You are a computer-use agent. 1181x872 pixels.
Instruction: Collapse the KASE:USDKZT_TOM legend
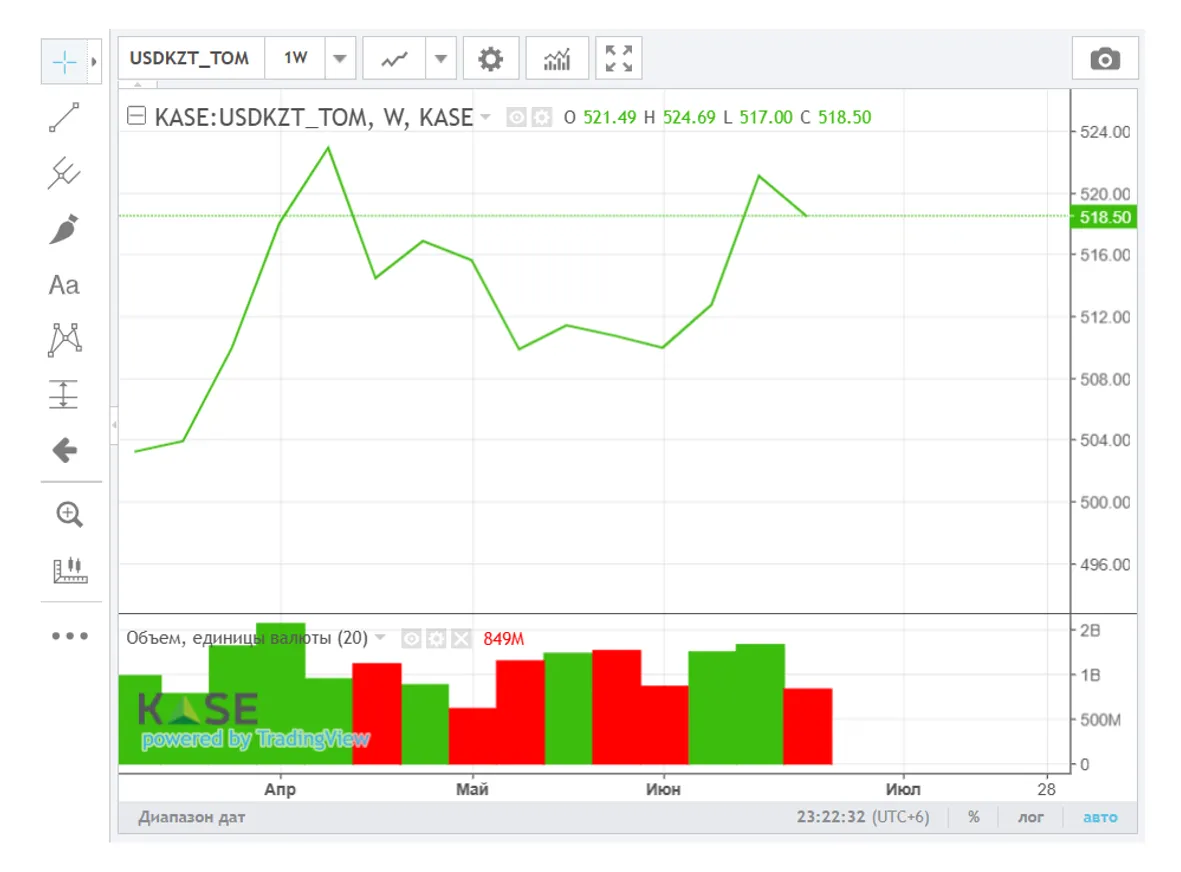coord(137,117)
